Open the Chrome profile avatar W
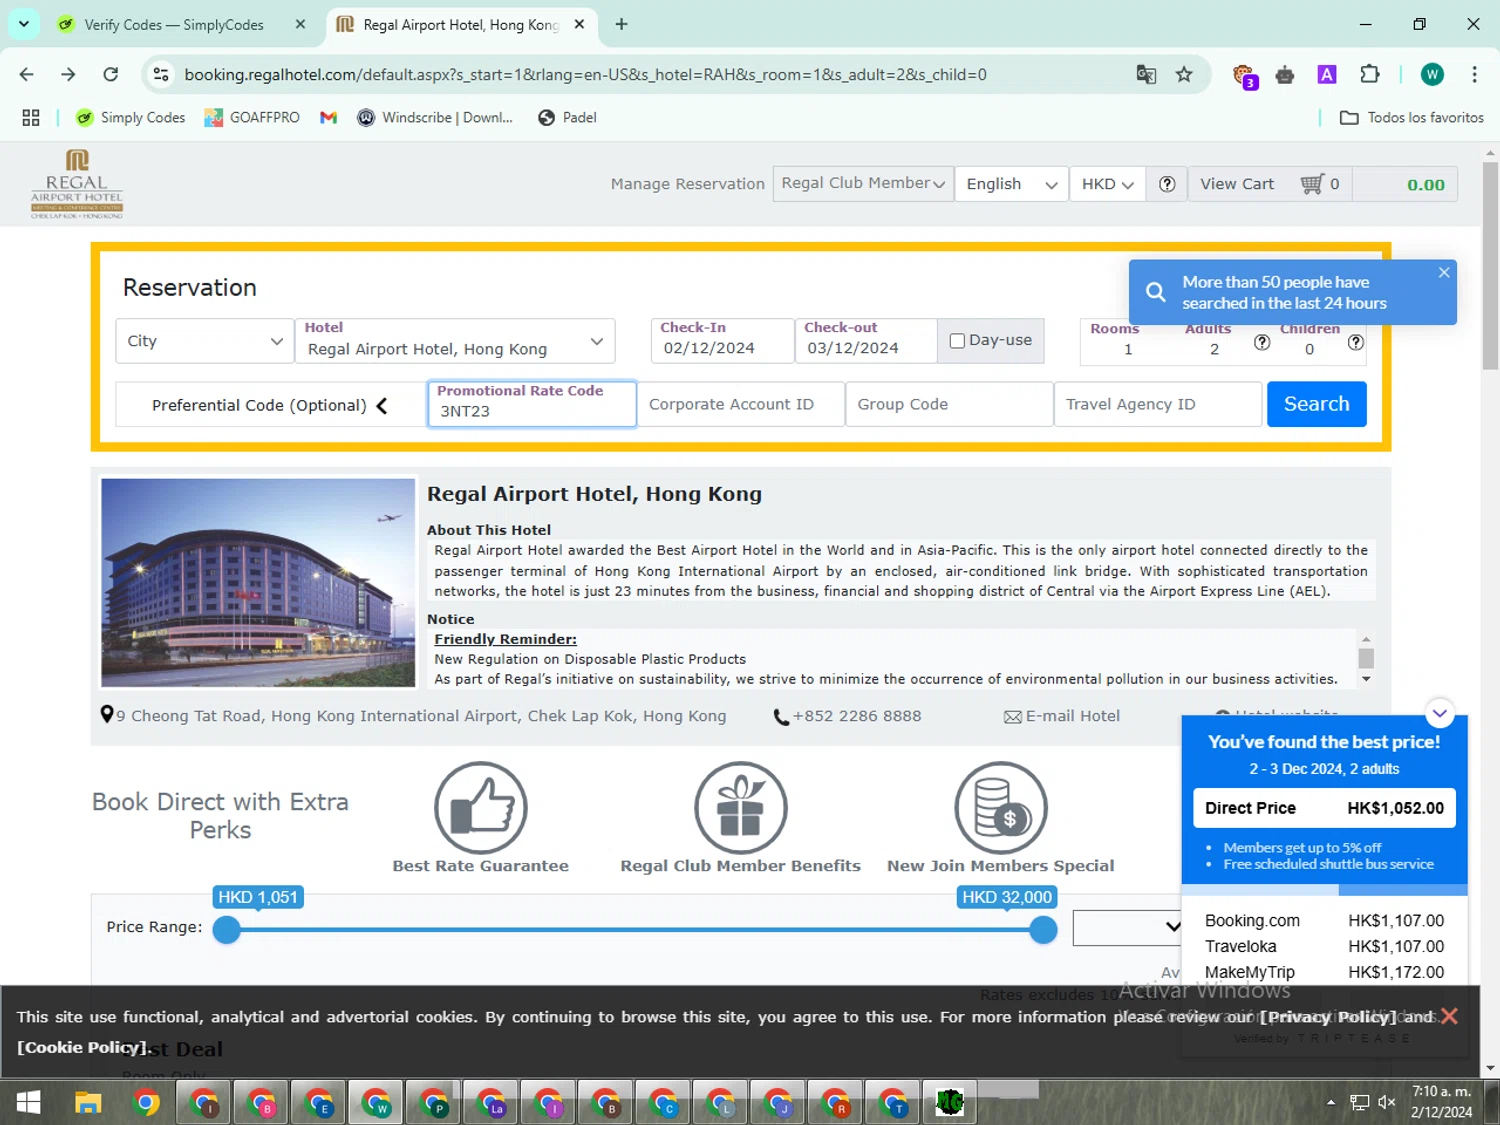This screenshot has height=1125, width=1500. 1432,74
